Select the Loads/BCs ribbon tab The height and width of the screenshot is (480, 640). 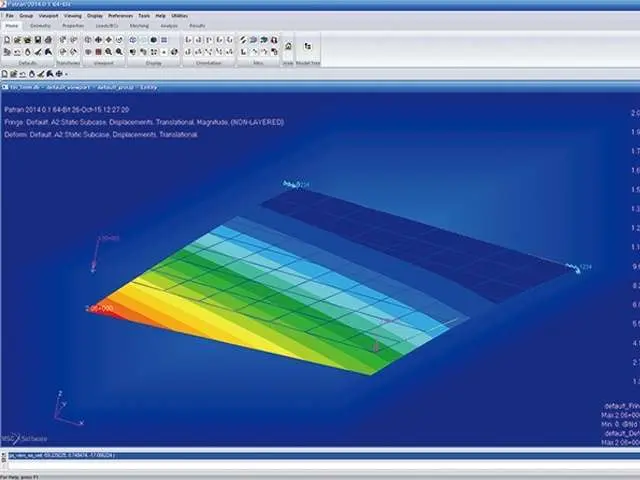pos(106,24)
